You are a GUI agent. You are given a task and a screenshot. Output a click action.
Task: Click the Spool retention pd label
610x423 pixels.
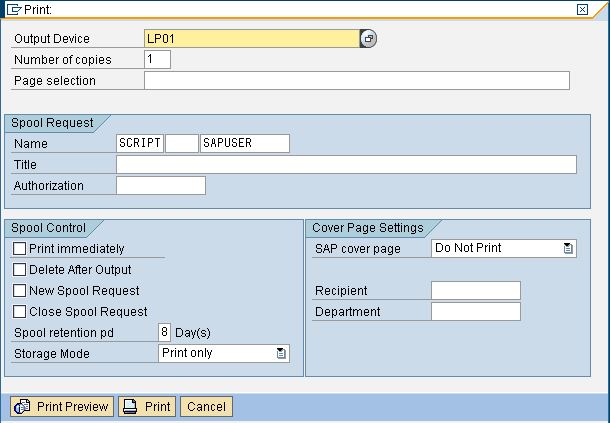(x=64, y=333)
